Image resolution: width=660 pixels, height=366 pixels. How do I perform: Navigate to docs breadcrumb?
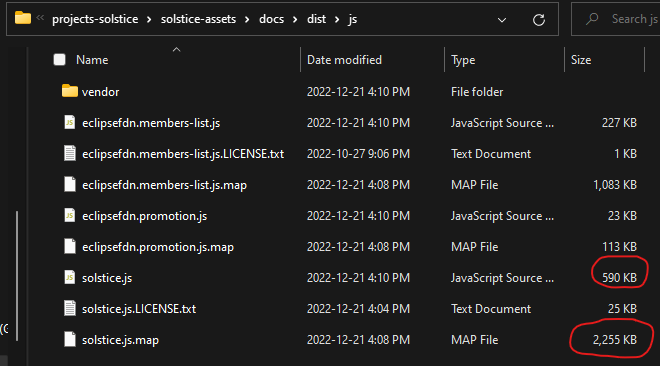click(271, 19)
